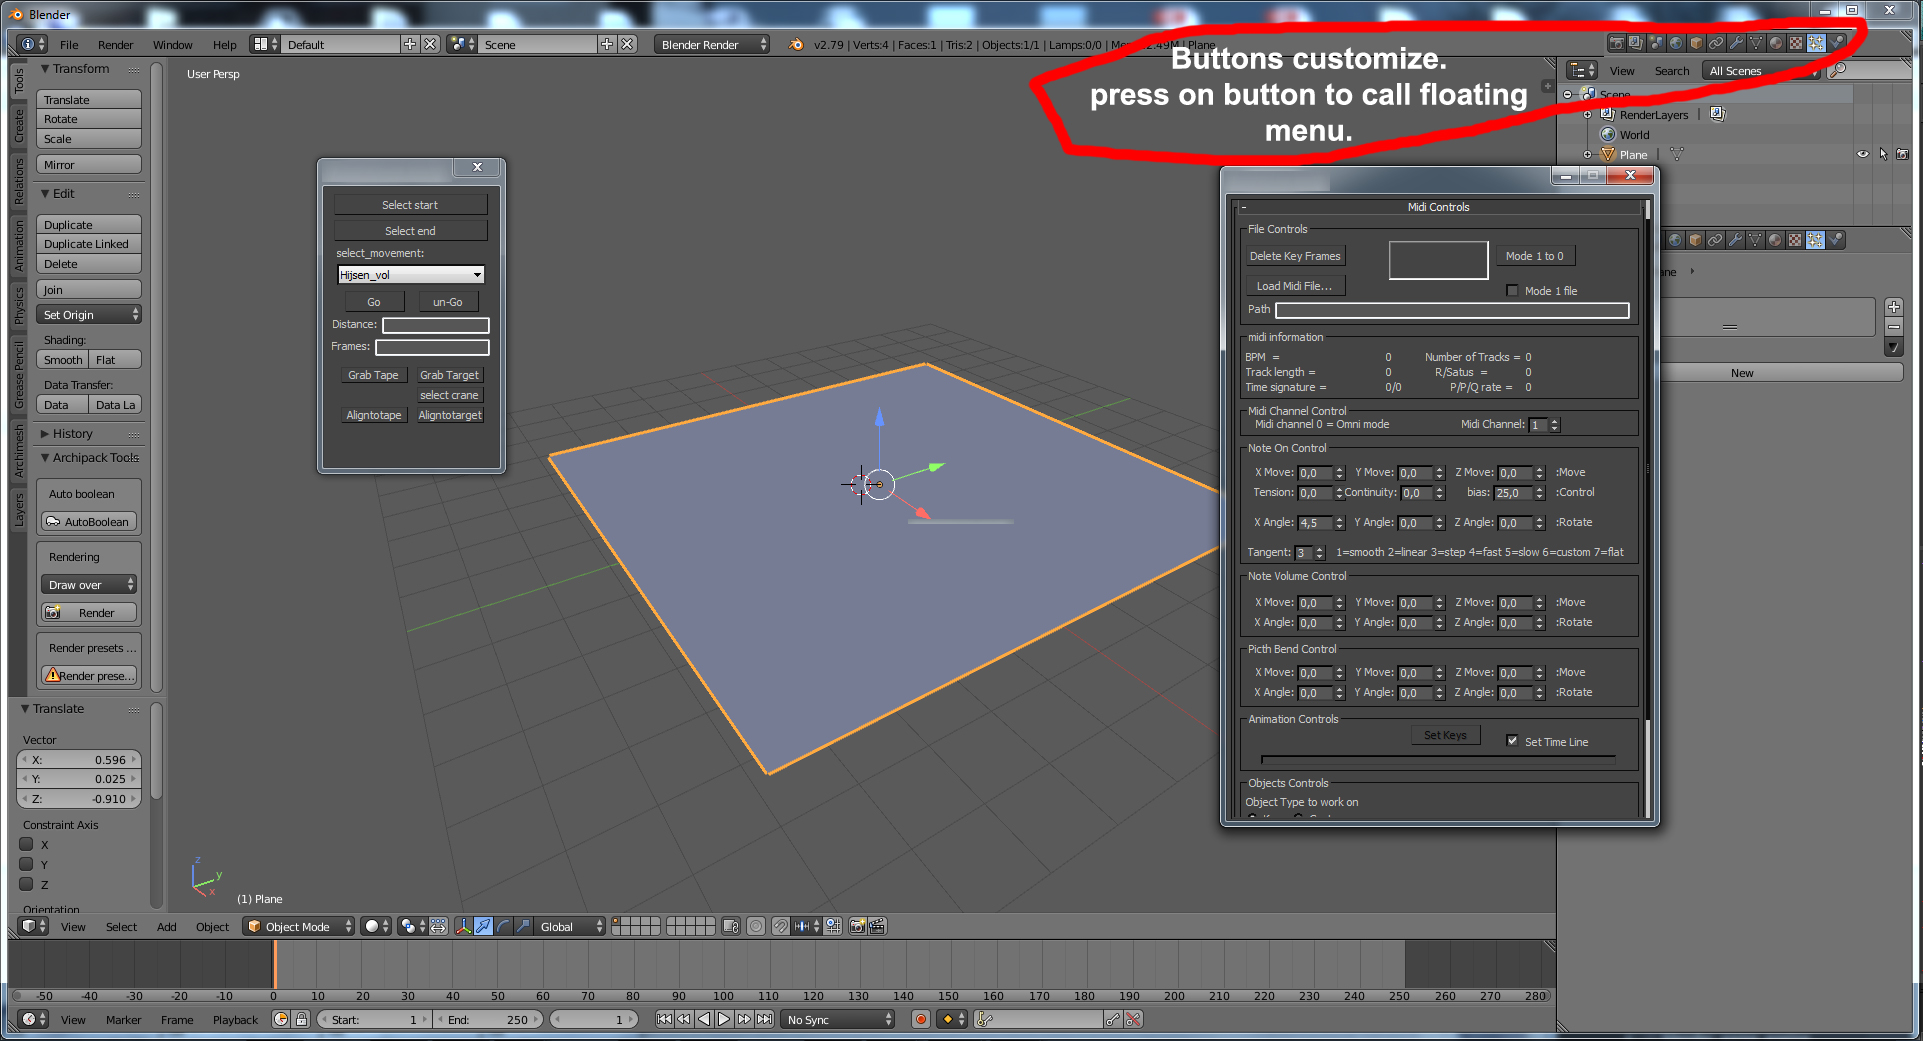Open the Physics tab in the Properties editor header
Image resolution: width=1923 pixels, height=1041 pixels.
point(1835,240)
